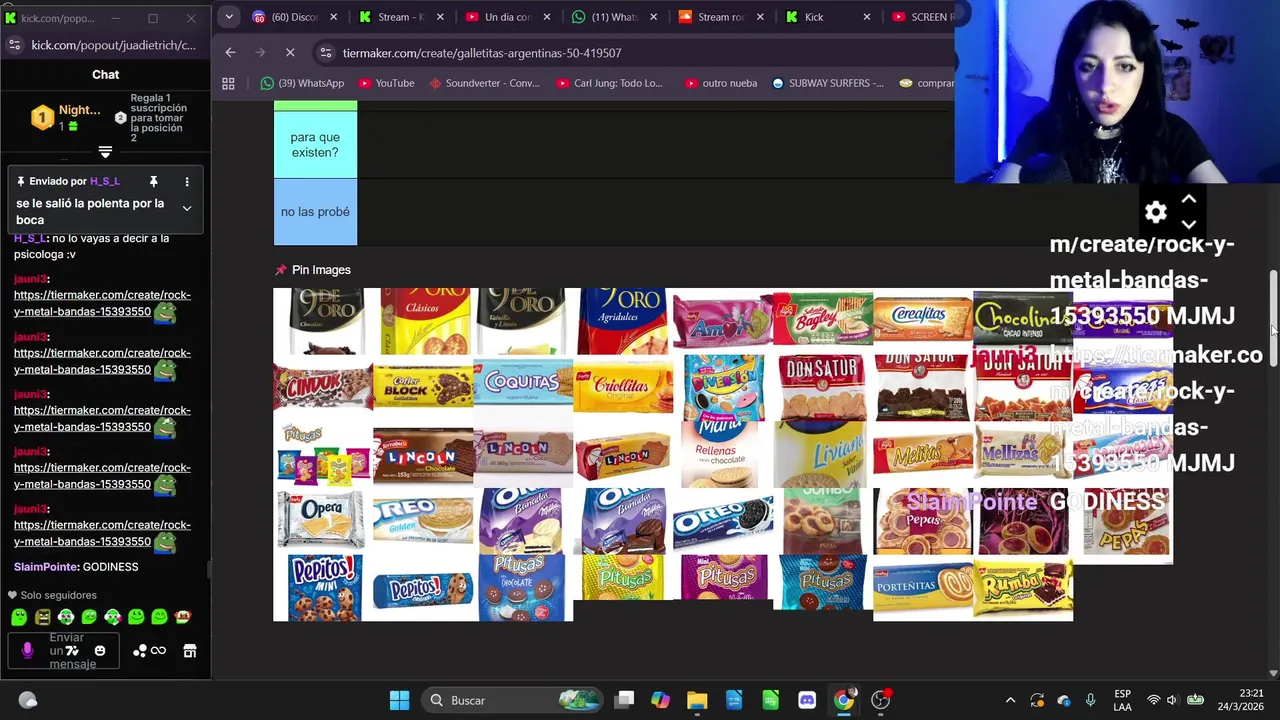Open the (39) WhatsApp bookmark
The image size is (1280, 720).
301,83
